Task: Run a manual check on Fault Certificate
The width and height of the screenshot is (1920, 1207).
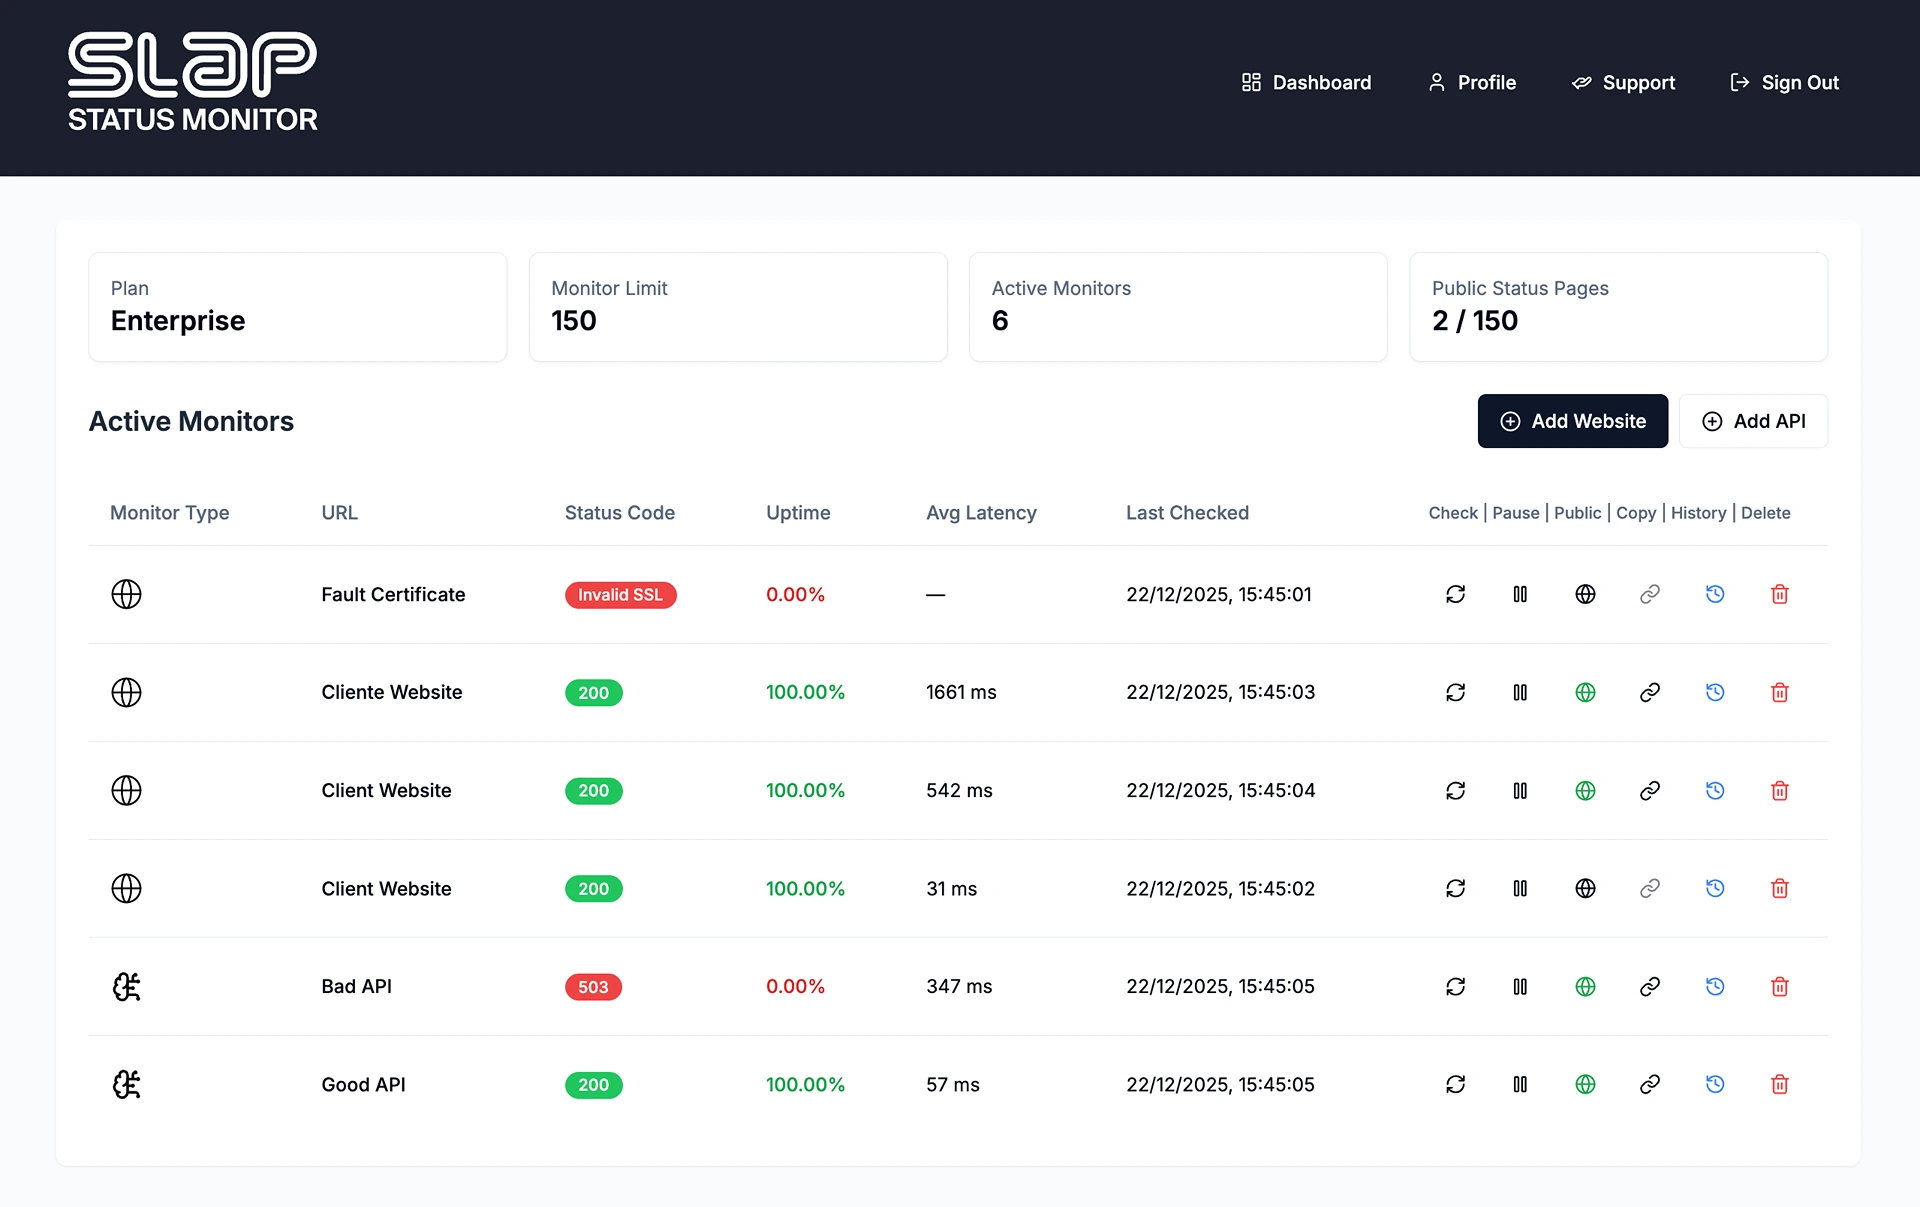Action: 1456,594
